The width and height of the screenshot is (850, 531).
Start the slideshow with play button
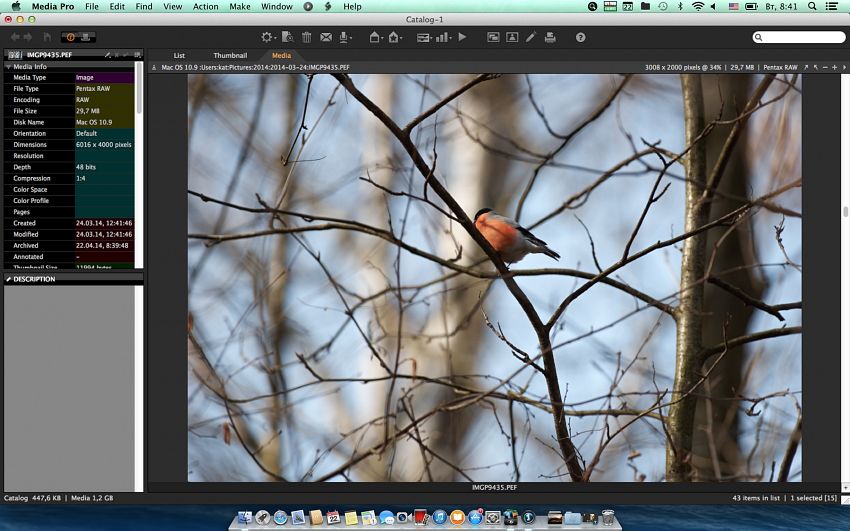[462, 37]
